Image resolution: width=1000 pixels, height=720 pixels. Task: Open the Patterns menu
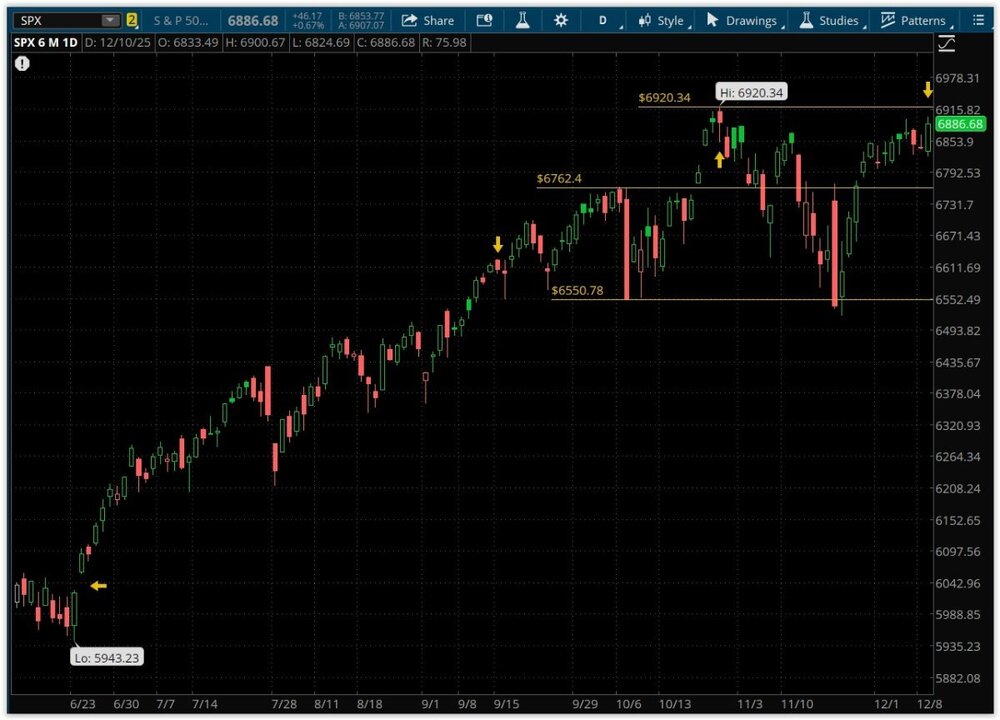point(913,20)
